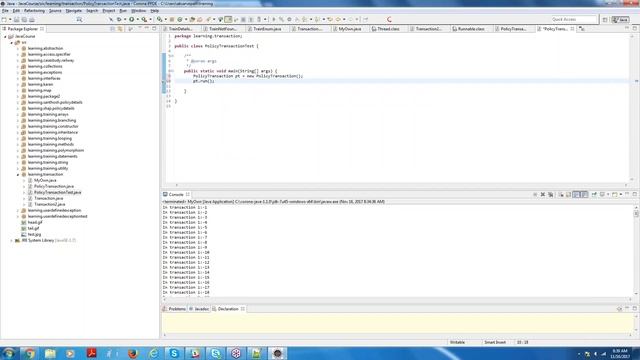The width and height of the screenshot is (640, 360).
Task: Open the Navigate menu
Action: pyautogui.click(x=73, y=11)
